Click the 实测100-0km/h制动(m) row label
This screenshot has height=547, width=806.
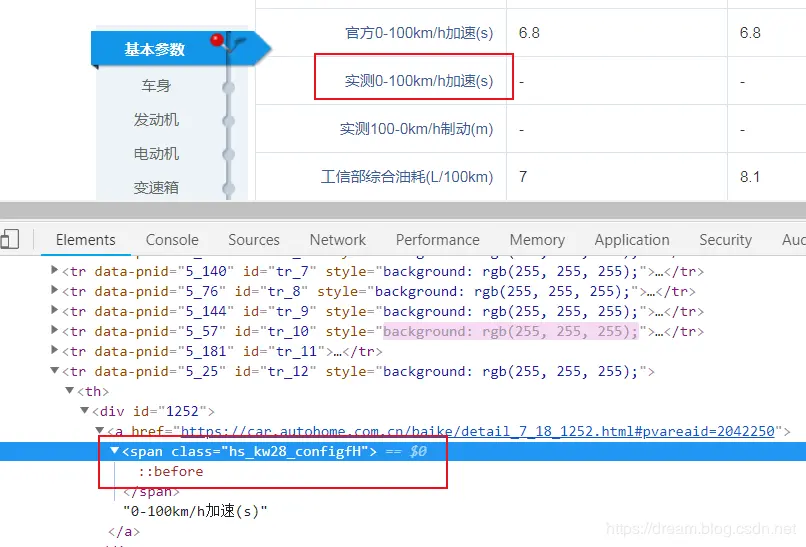(416, 129)
